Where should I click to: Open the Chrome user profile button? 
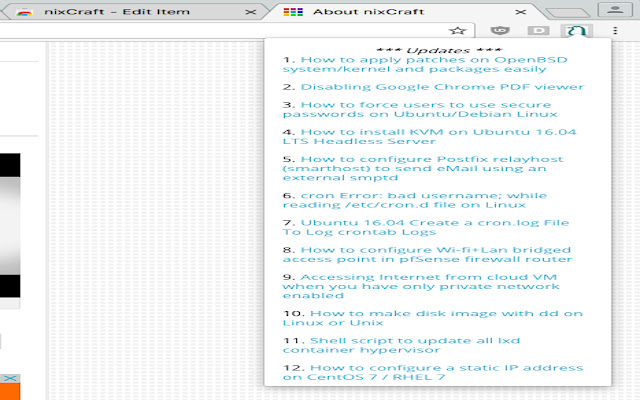click(615, 9)
